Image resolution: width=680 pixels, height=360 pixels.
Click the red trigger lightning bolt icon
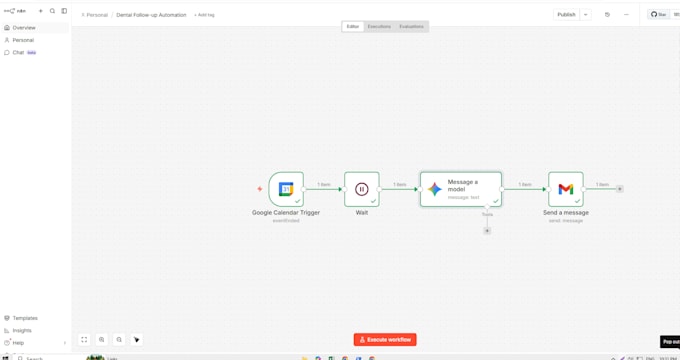(259, 189)
